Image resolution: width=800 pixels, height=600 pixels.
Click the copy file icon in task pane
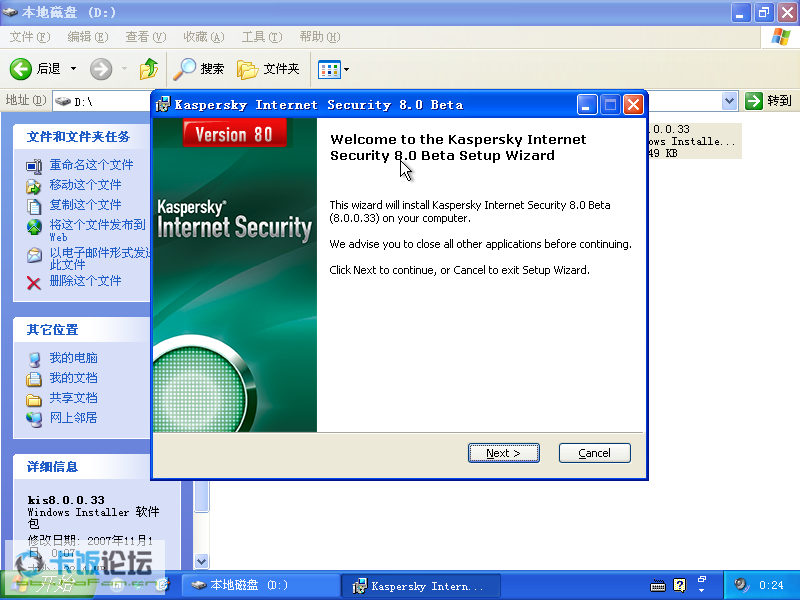[x=34, y=206]
